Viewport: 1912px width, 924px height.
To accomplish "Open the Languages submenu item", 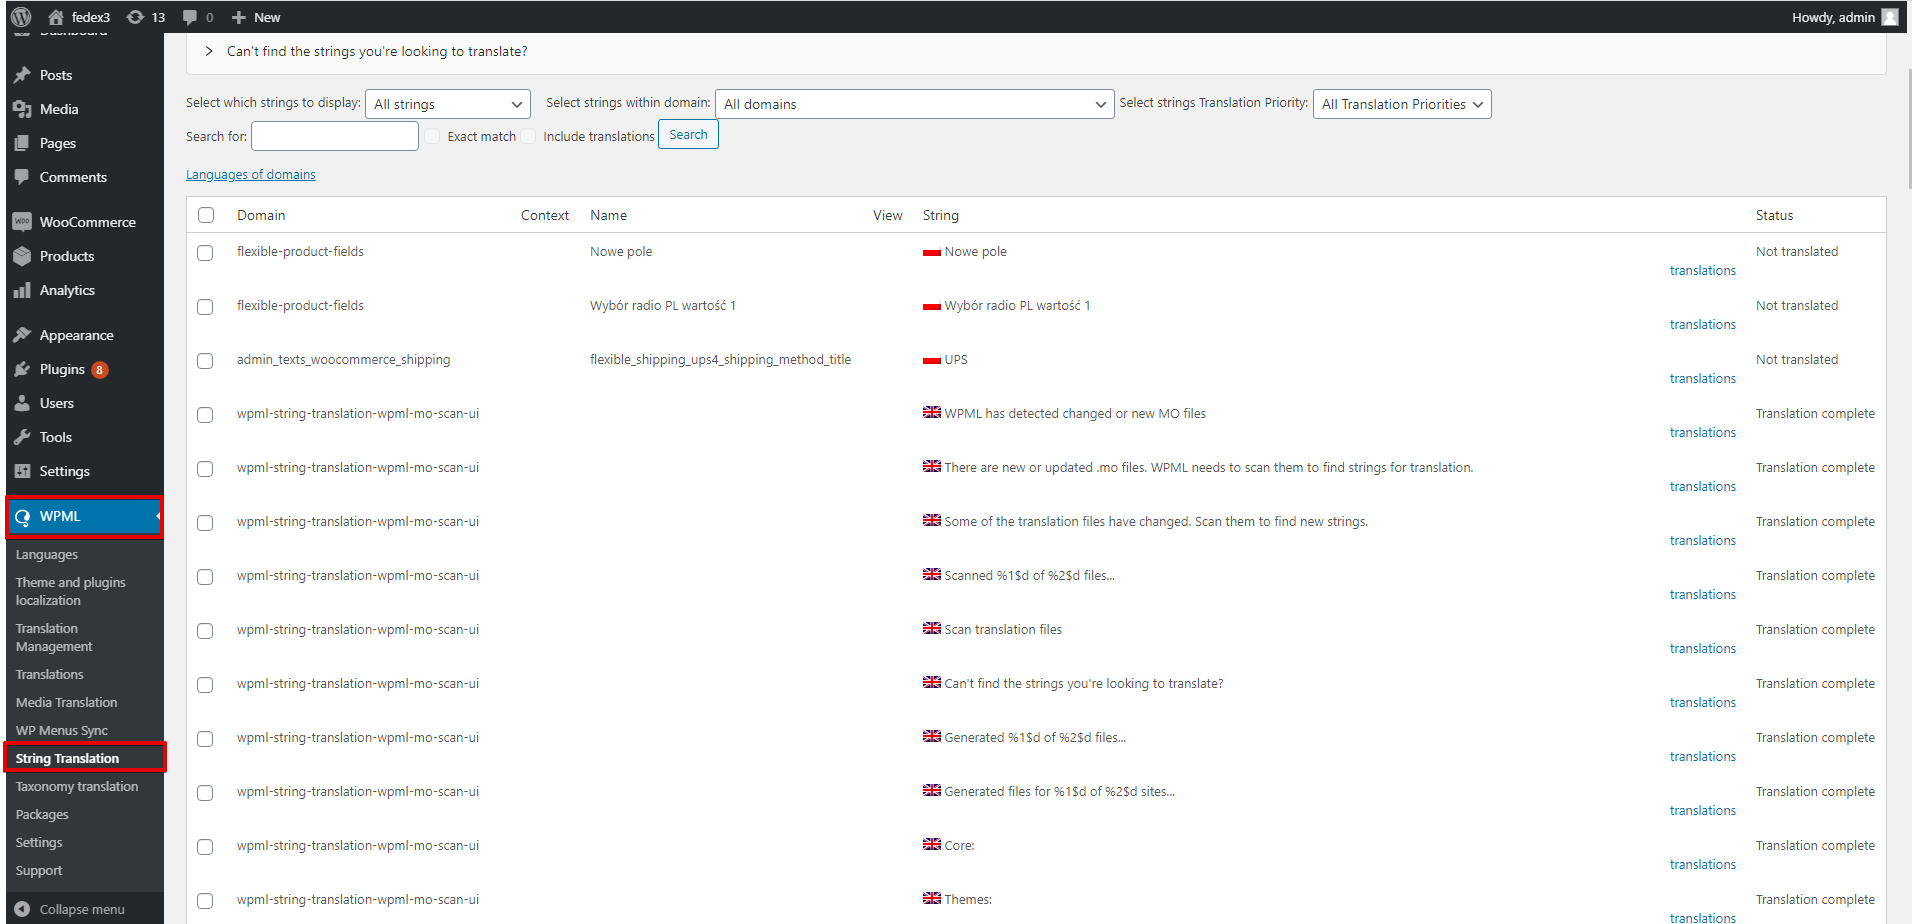I will (47, 555).
